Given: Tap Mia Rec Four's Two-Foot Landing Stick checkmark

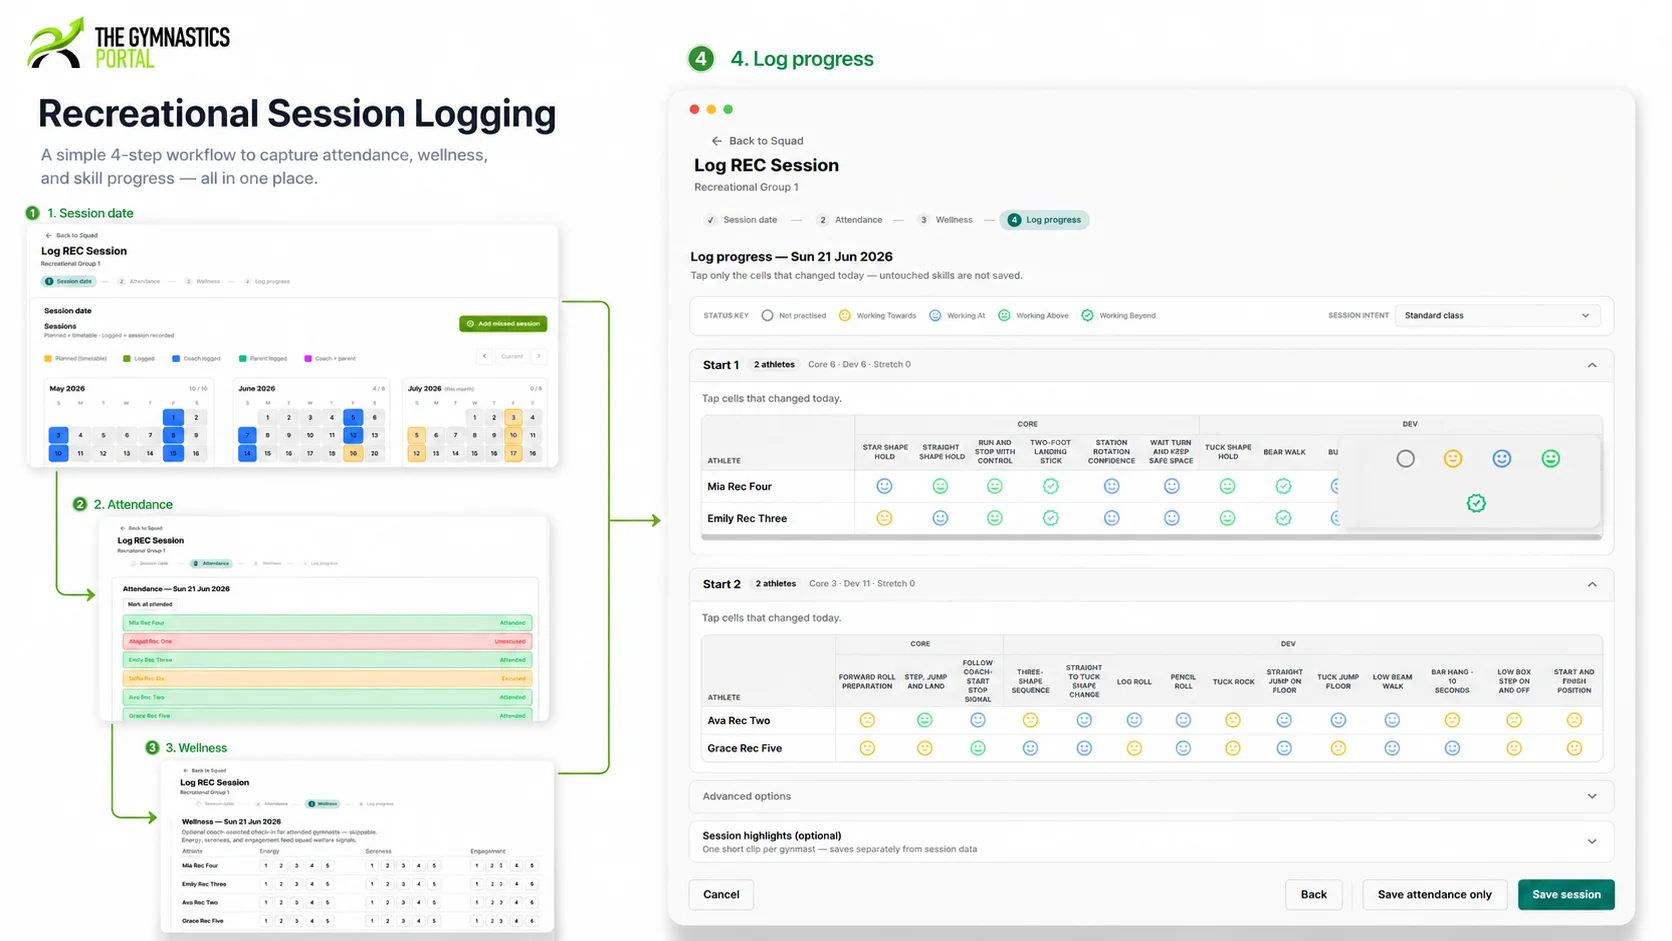Looking at the screenshot, I should click(1050, 486).
